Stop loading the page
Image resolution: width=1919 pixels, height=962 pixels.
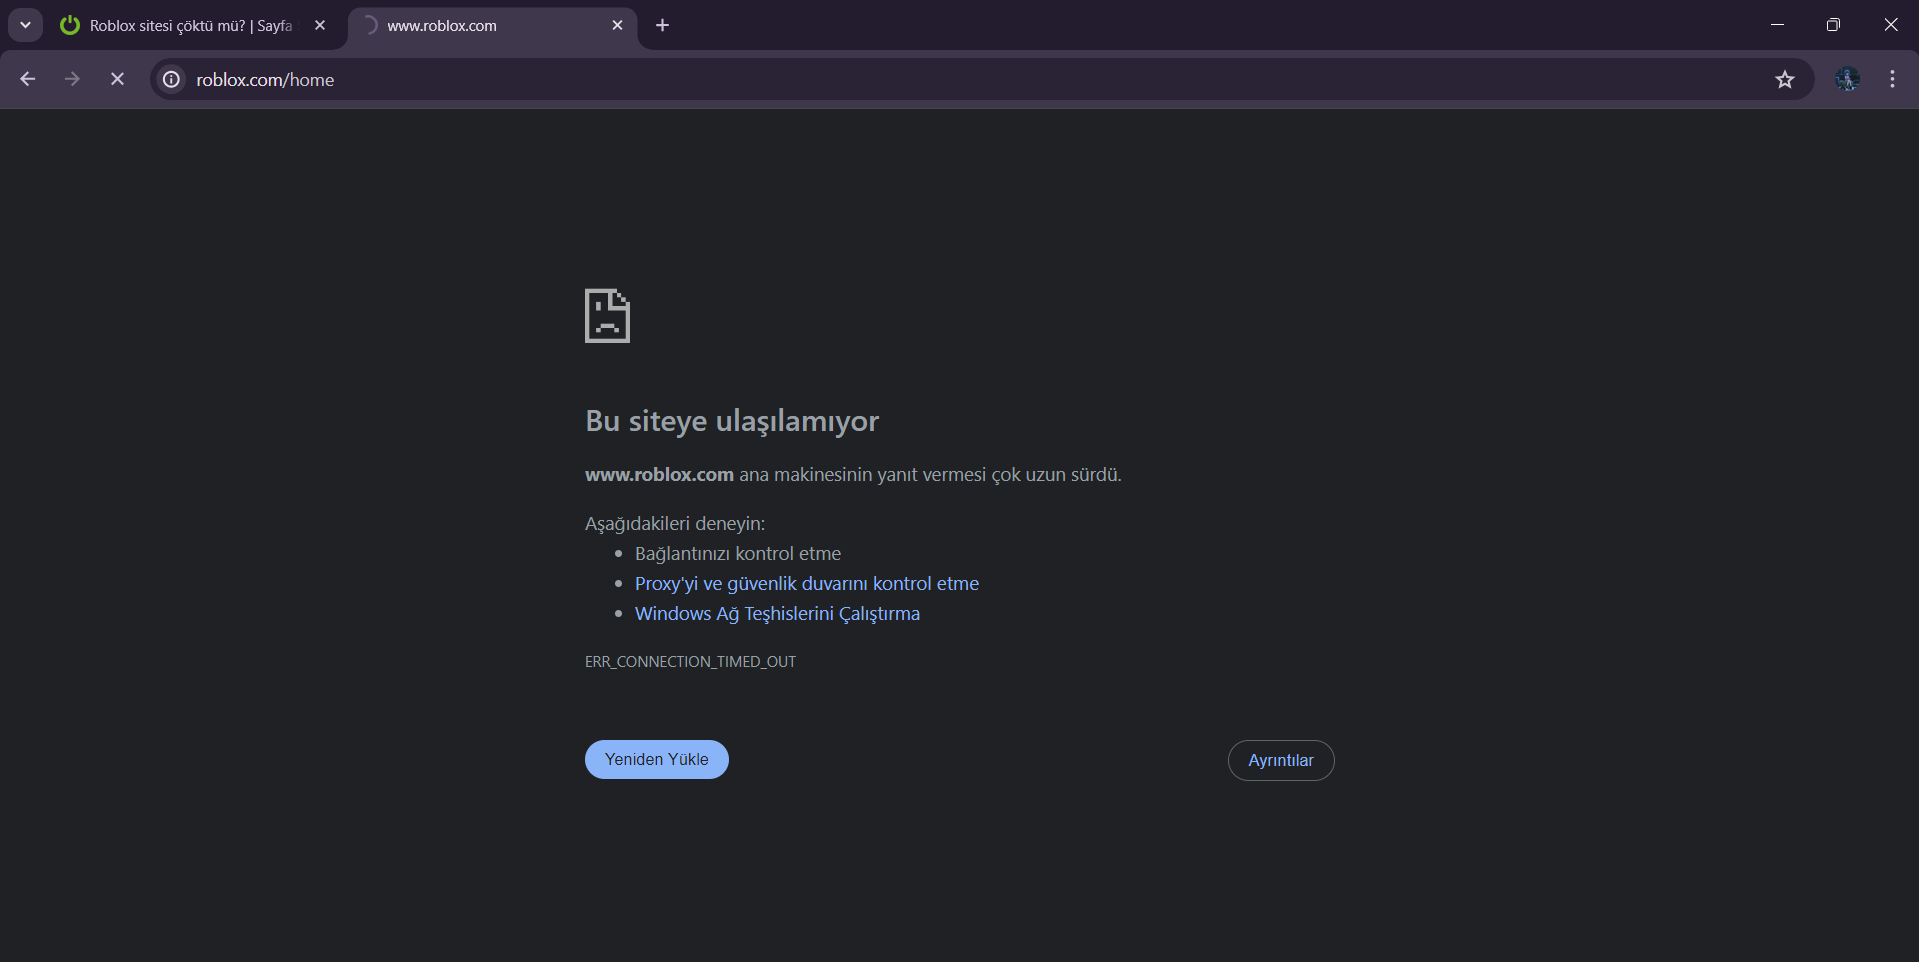(x=117, y=79)
